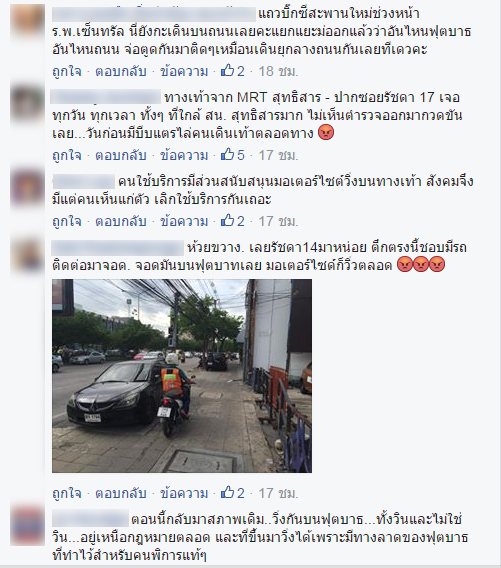Click thumbs-up icon on third comment
The width and height of the screenshot is (501, 568).
tap(227, 221)
